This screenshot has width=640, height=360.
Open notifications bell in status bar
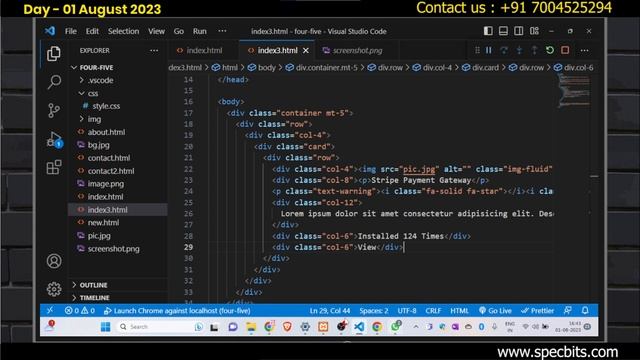(585, 311)
